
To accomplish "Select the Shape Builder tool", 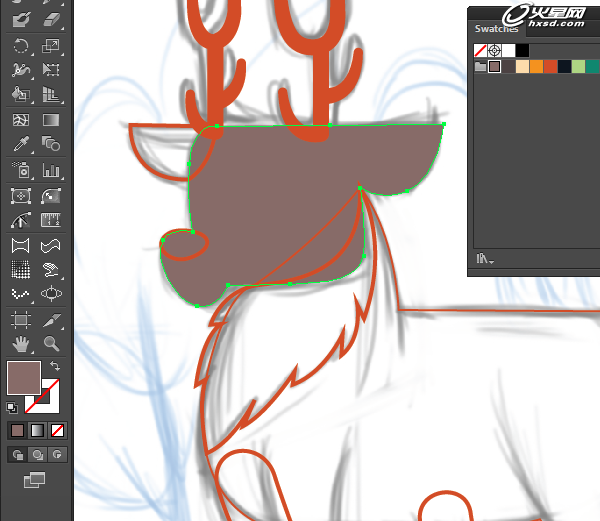I will 21,94.
